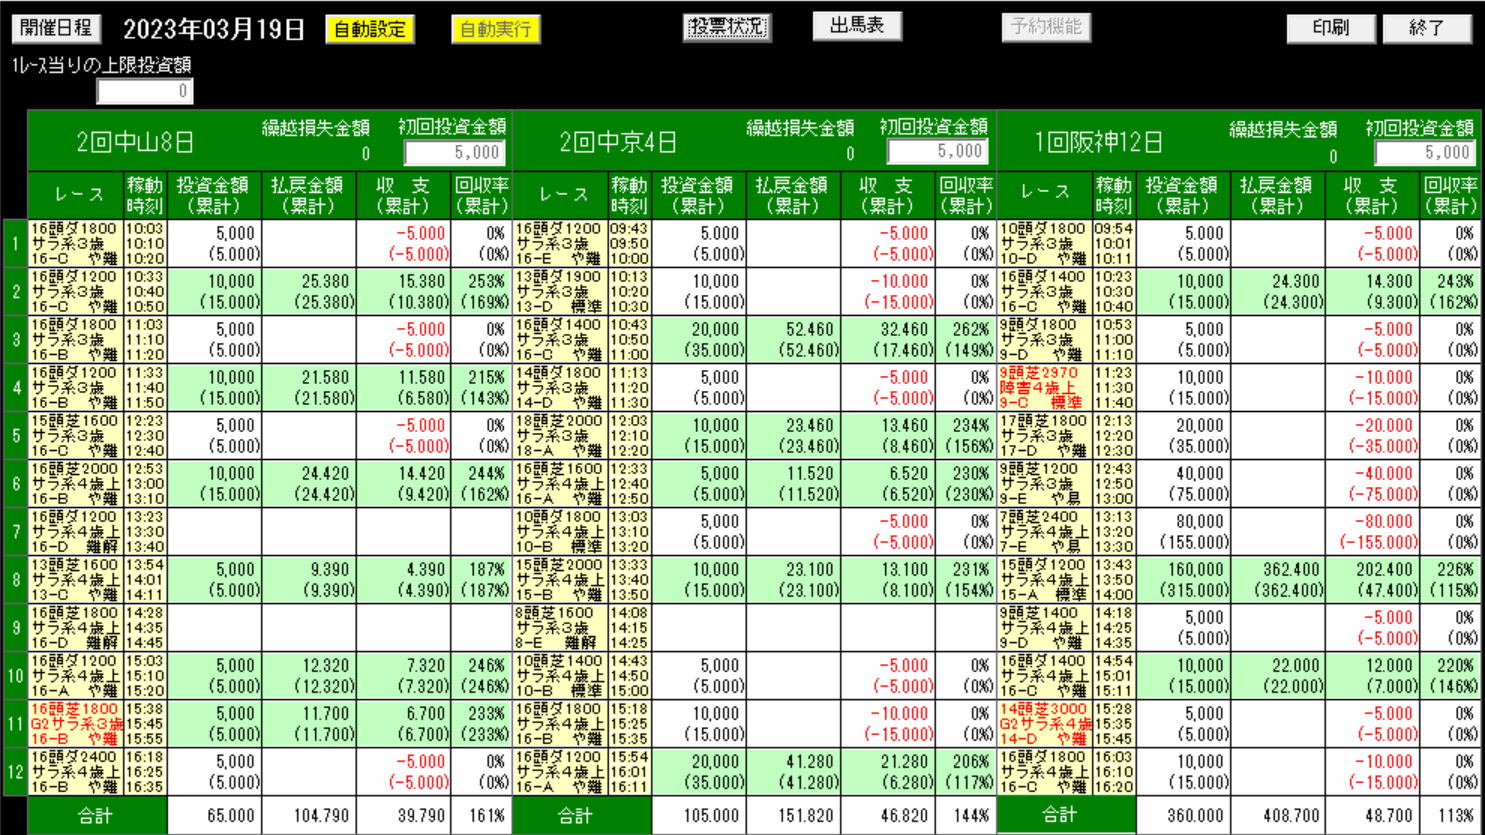Image resolution: width=1485 pixels, height=835 pixels.
Task: Click the 合計 label under 中京 table
Action: click(x=575, y=816)
